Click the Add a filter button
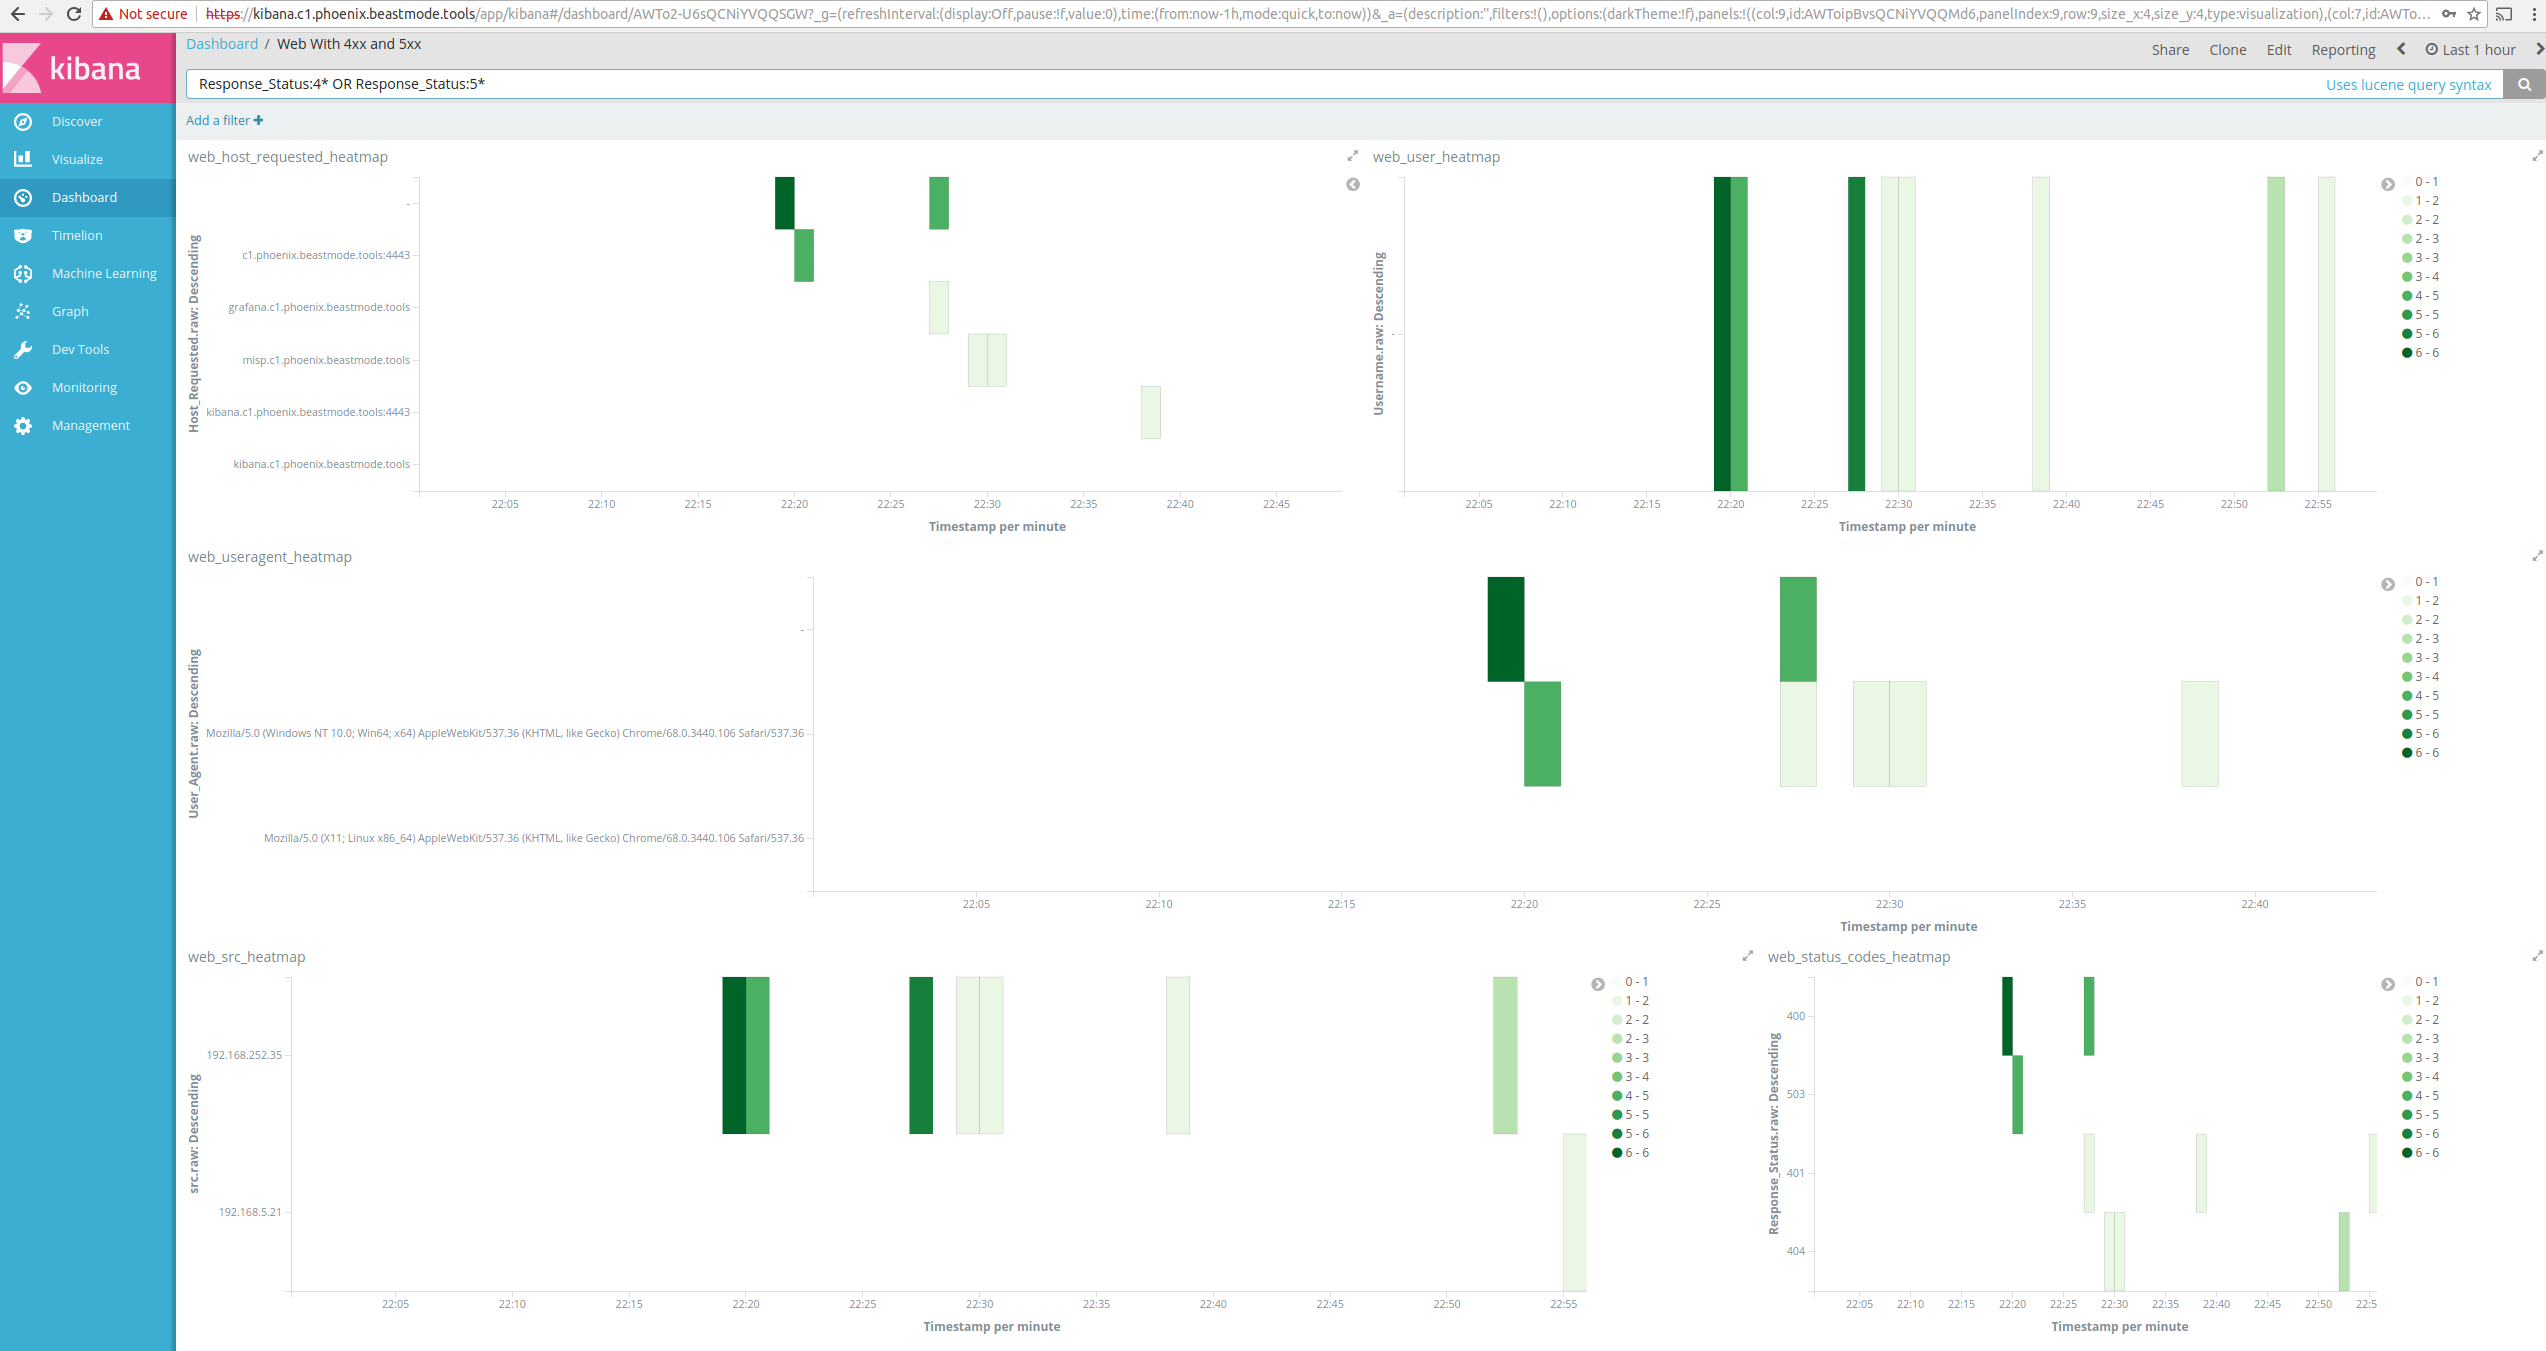This screenshot has height=1351, width=2546. pyautogui.click(x=224, y=120)
